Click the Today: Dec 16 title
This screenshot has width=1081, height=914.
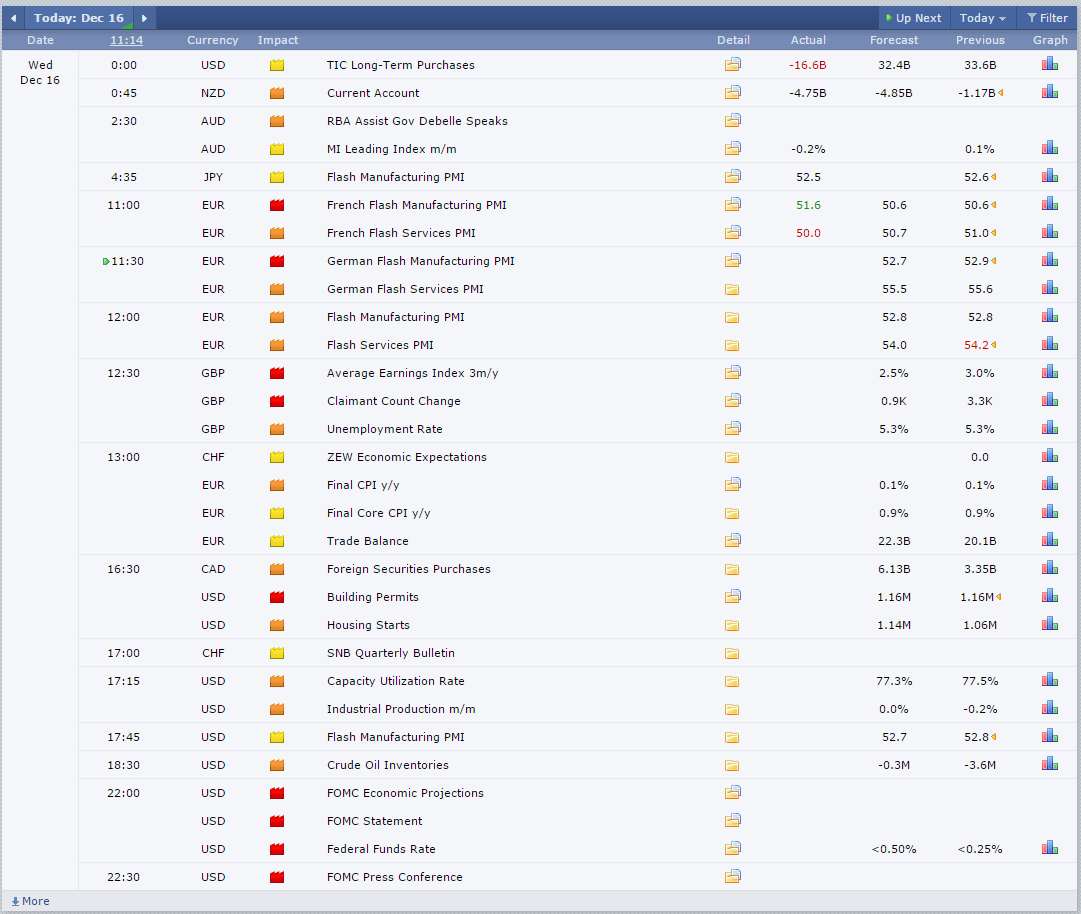pos(79,18)
